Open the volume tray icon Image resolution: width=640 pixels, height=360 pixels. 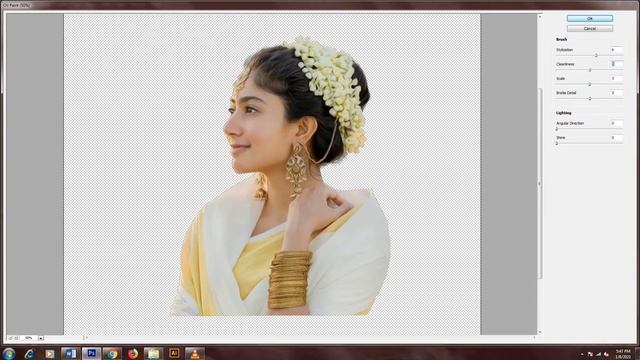click(606, 354)
